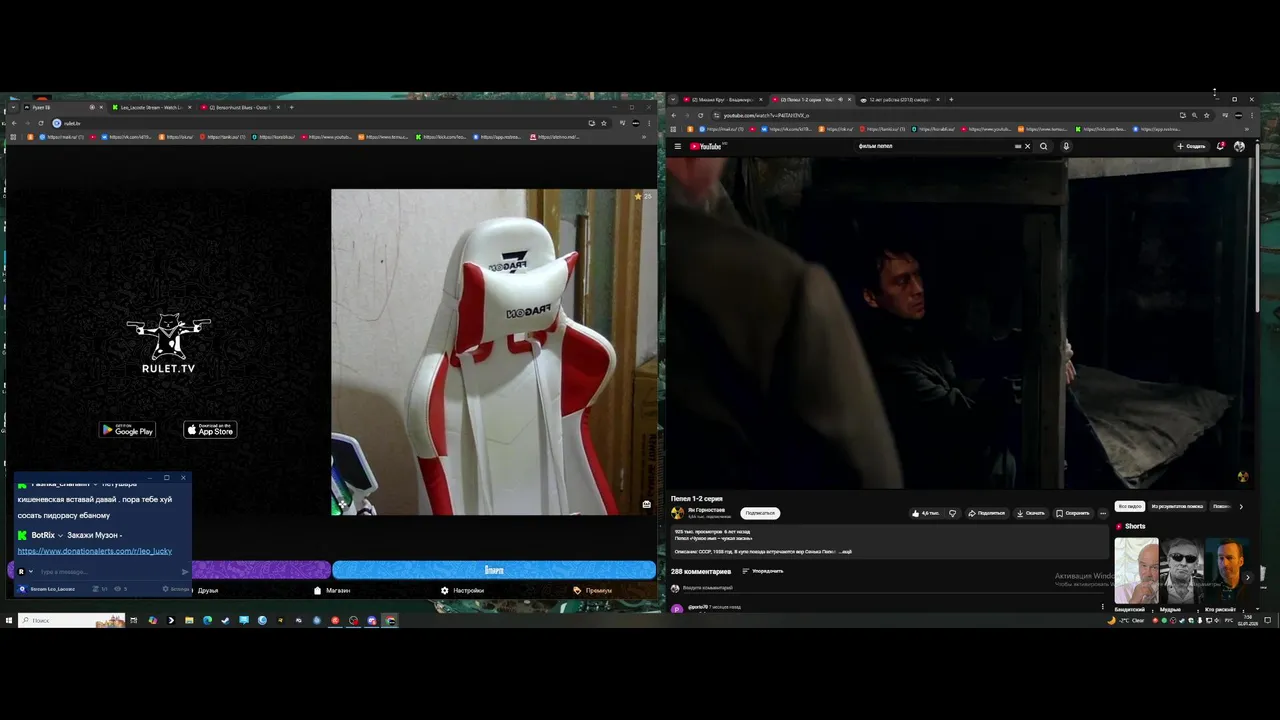The width and height of the screenshot is (1280, 720).
Task: Click the Сохранить save button
Action: 1073,513
